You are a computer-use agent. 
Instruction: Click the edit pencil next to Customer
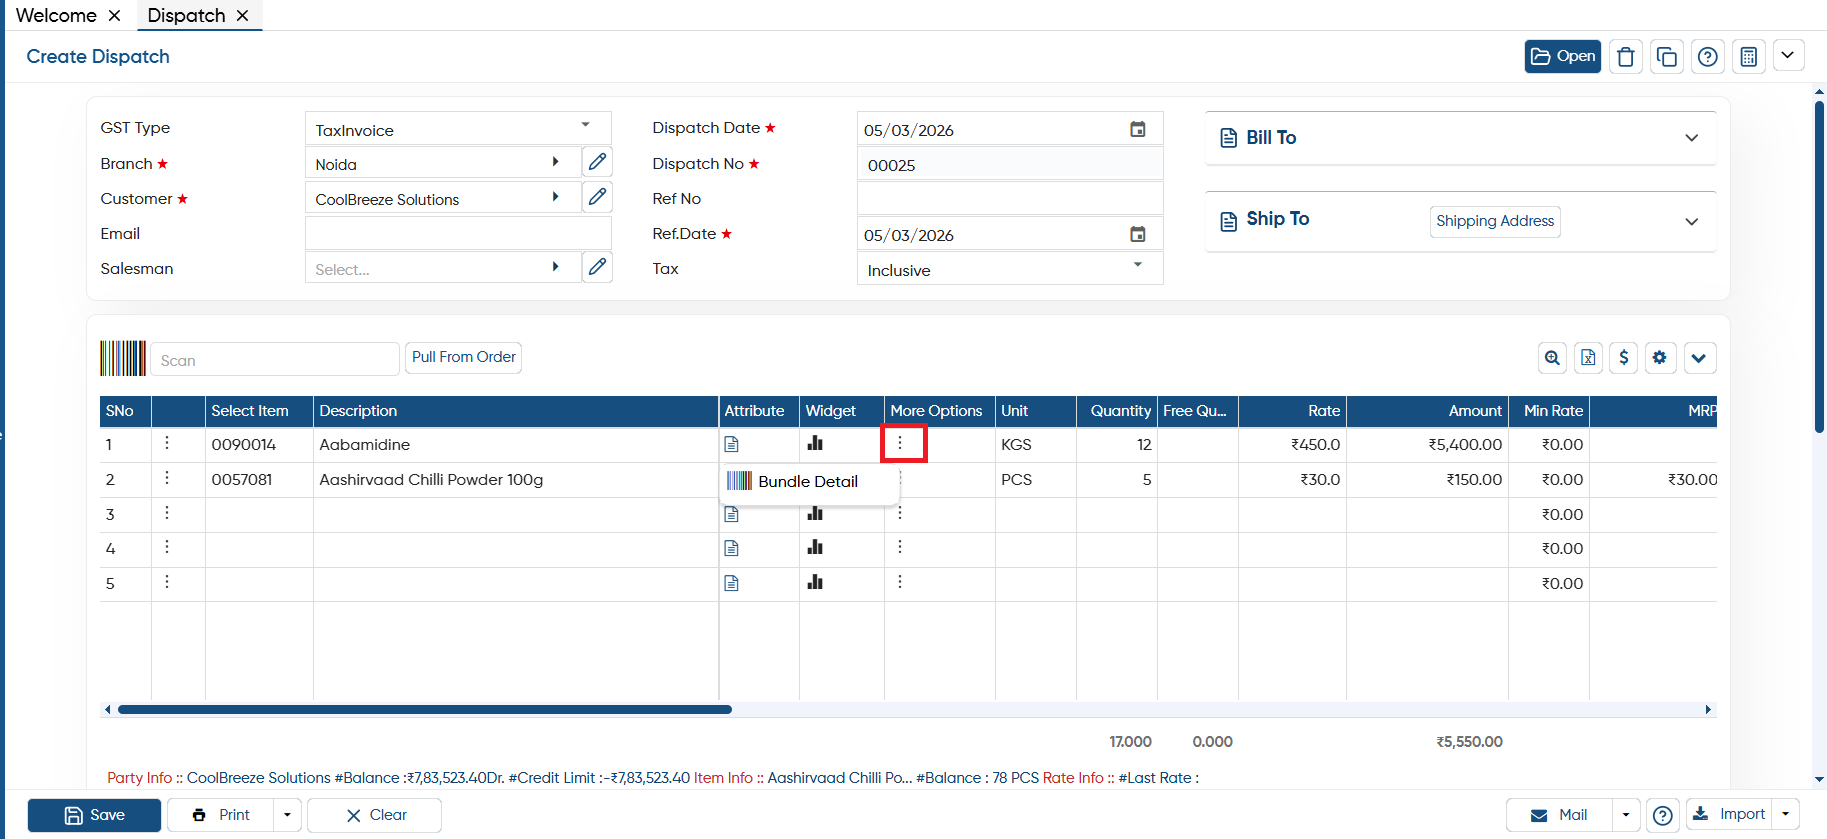tap(597, 197)
